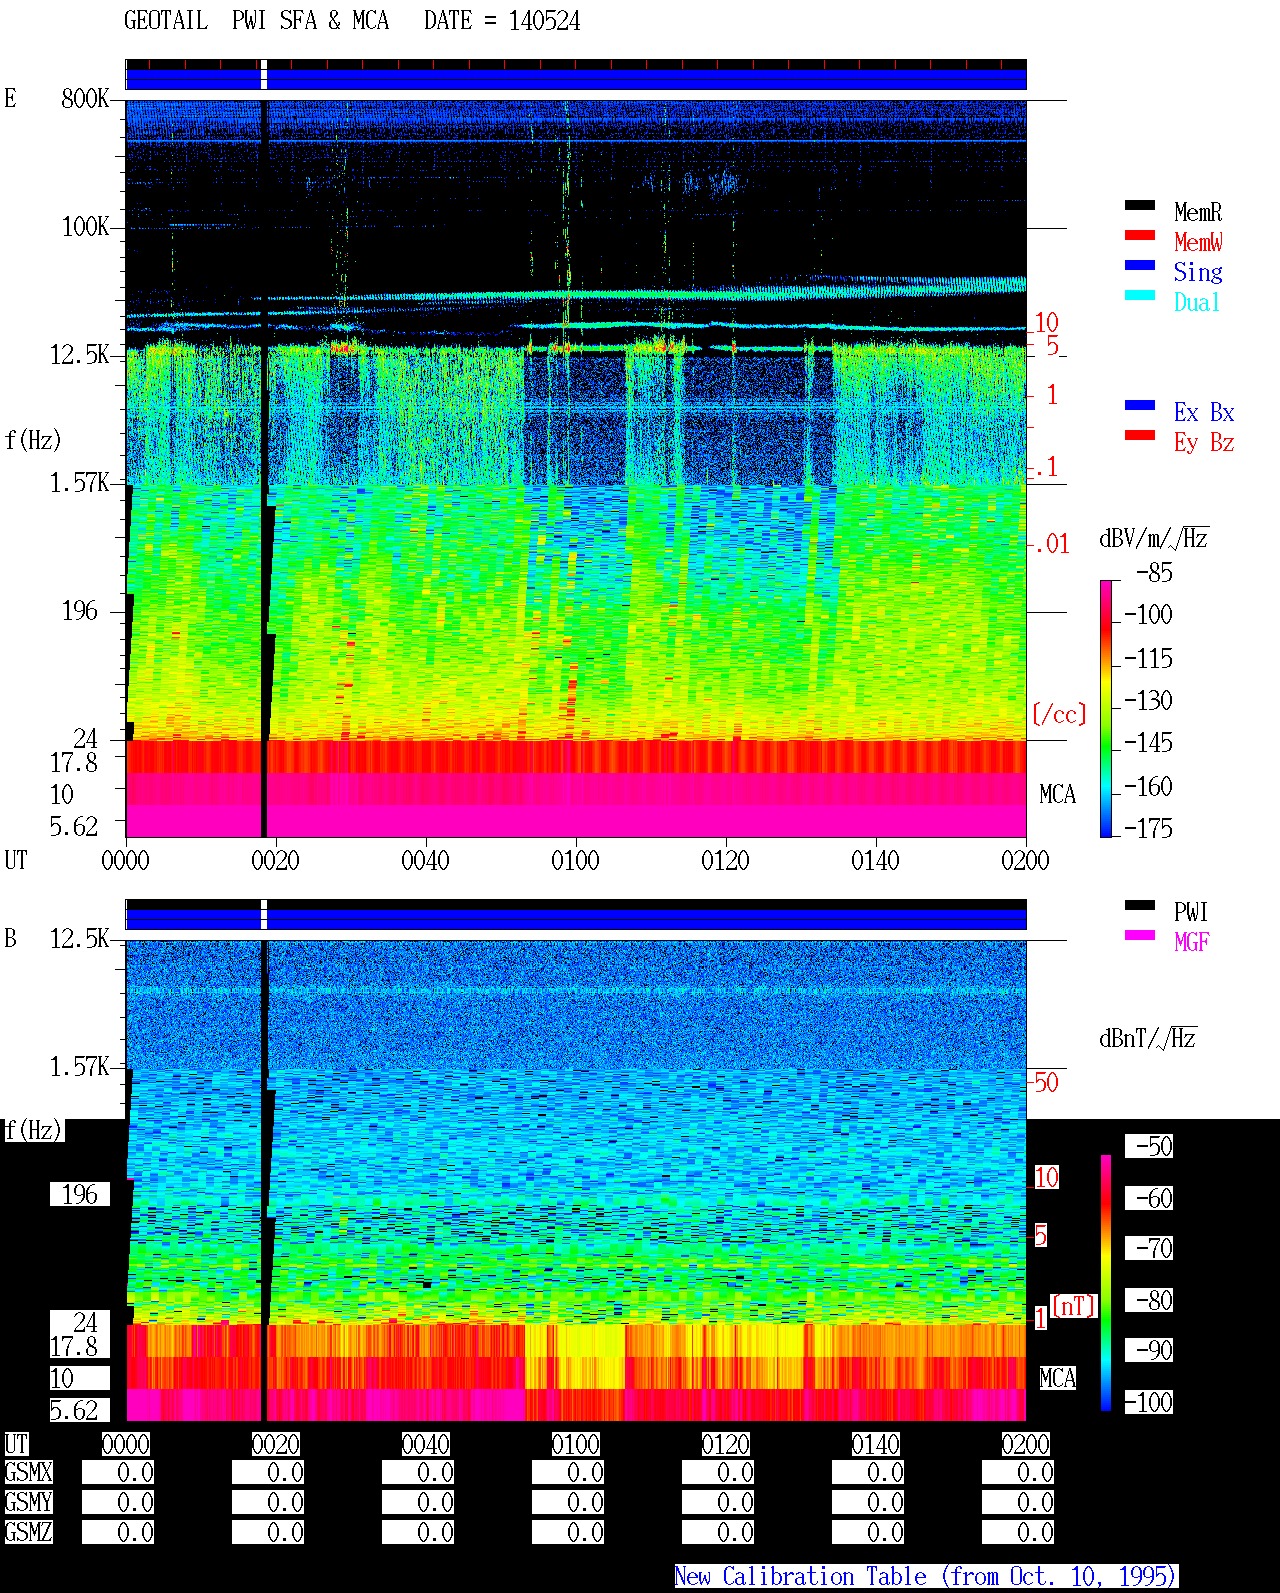This screenshot has height=1593, width=1280.
Task: Click the "100K" frequency axis label
Action: (85, 226)
